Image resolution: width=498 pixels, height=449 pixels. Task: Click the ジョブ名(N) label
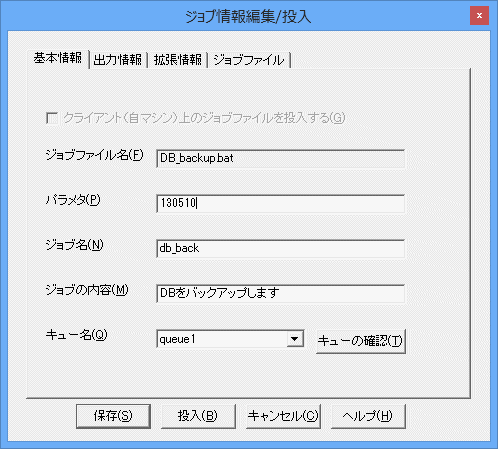tap(75, 245)
